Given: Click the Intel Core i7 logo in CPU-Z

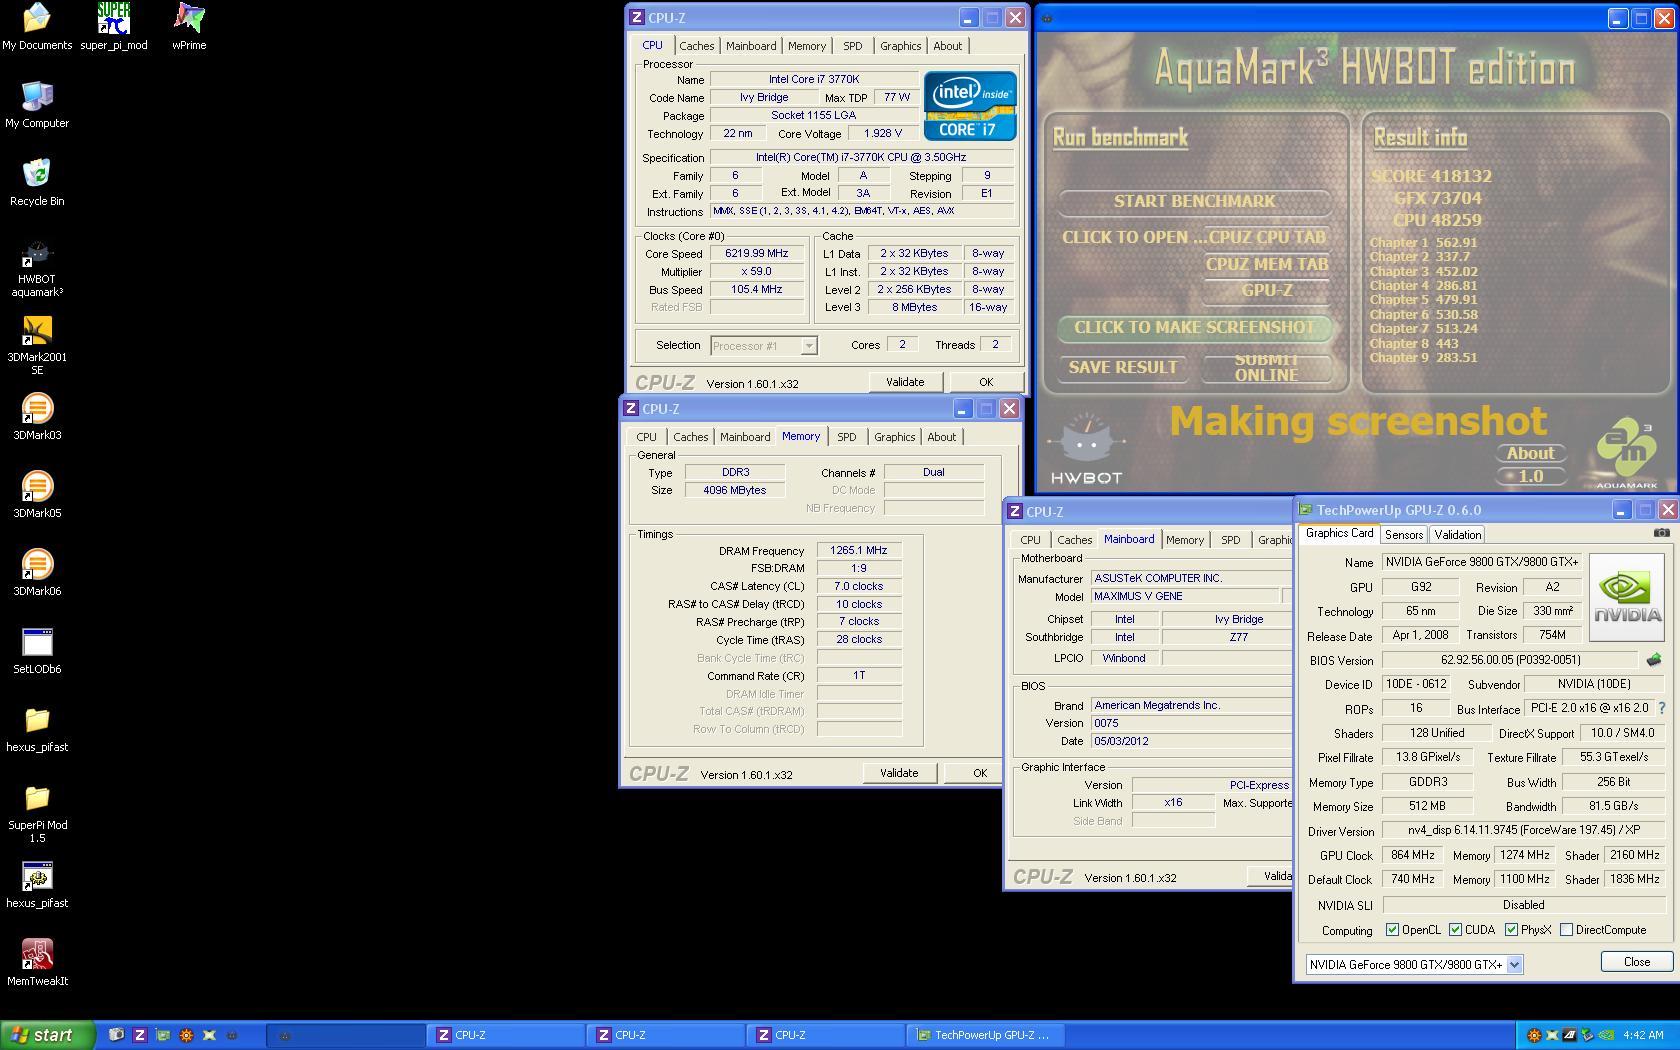Looking at the screenshot, I should coord(970,105).
